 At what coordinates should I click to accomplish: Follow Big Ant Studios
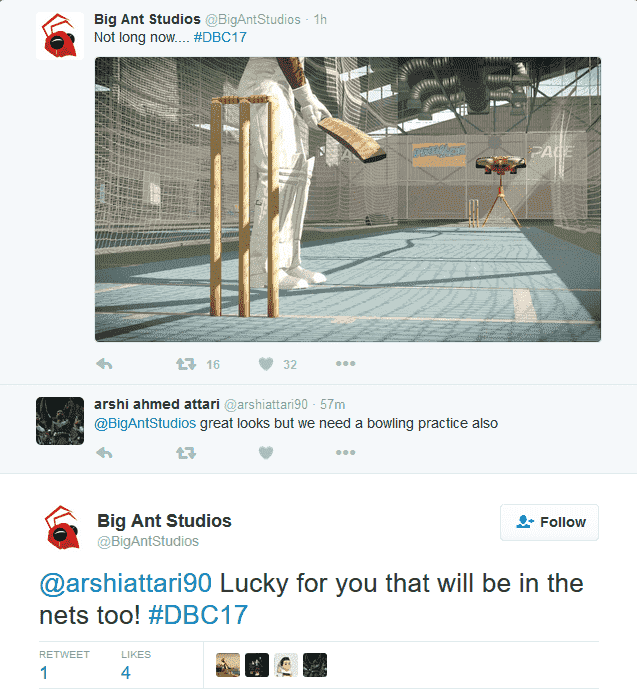(549, 522)
